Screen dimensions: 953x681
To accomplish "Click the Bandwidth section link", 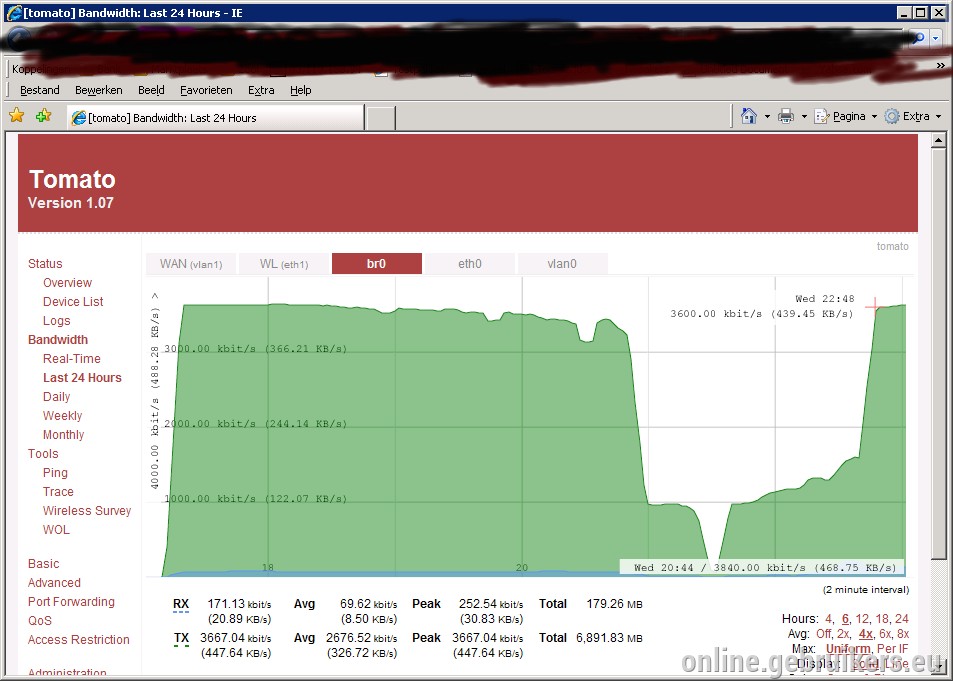I will pos(58,339).
